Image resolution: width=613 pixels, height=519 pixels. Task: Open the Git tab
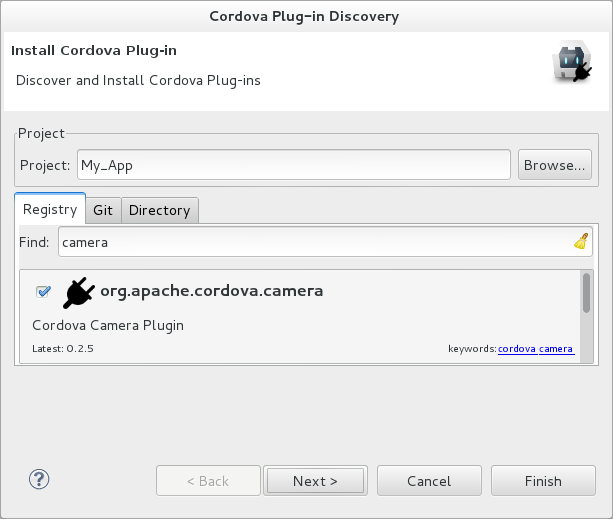(x=103, y=210)
